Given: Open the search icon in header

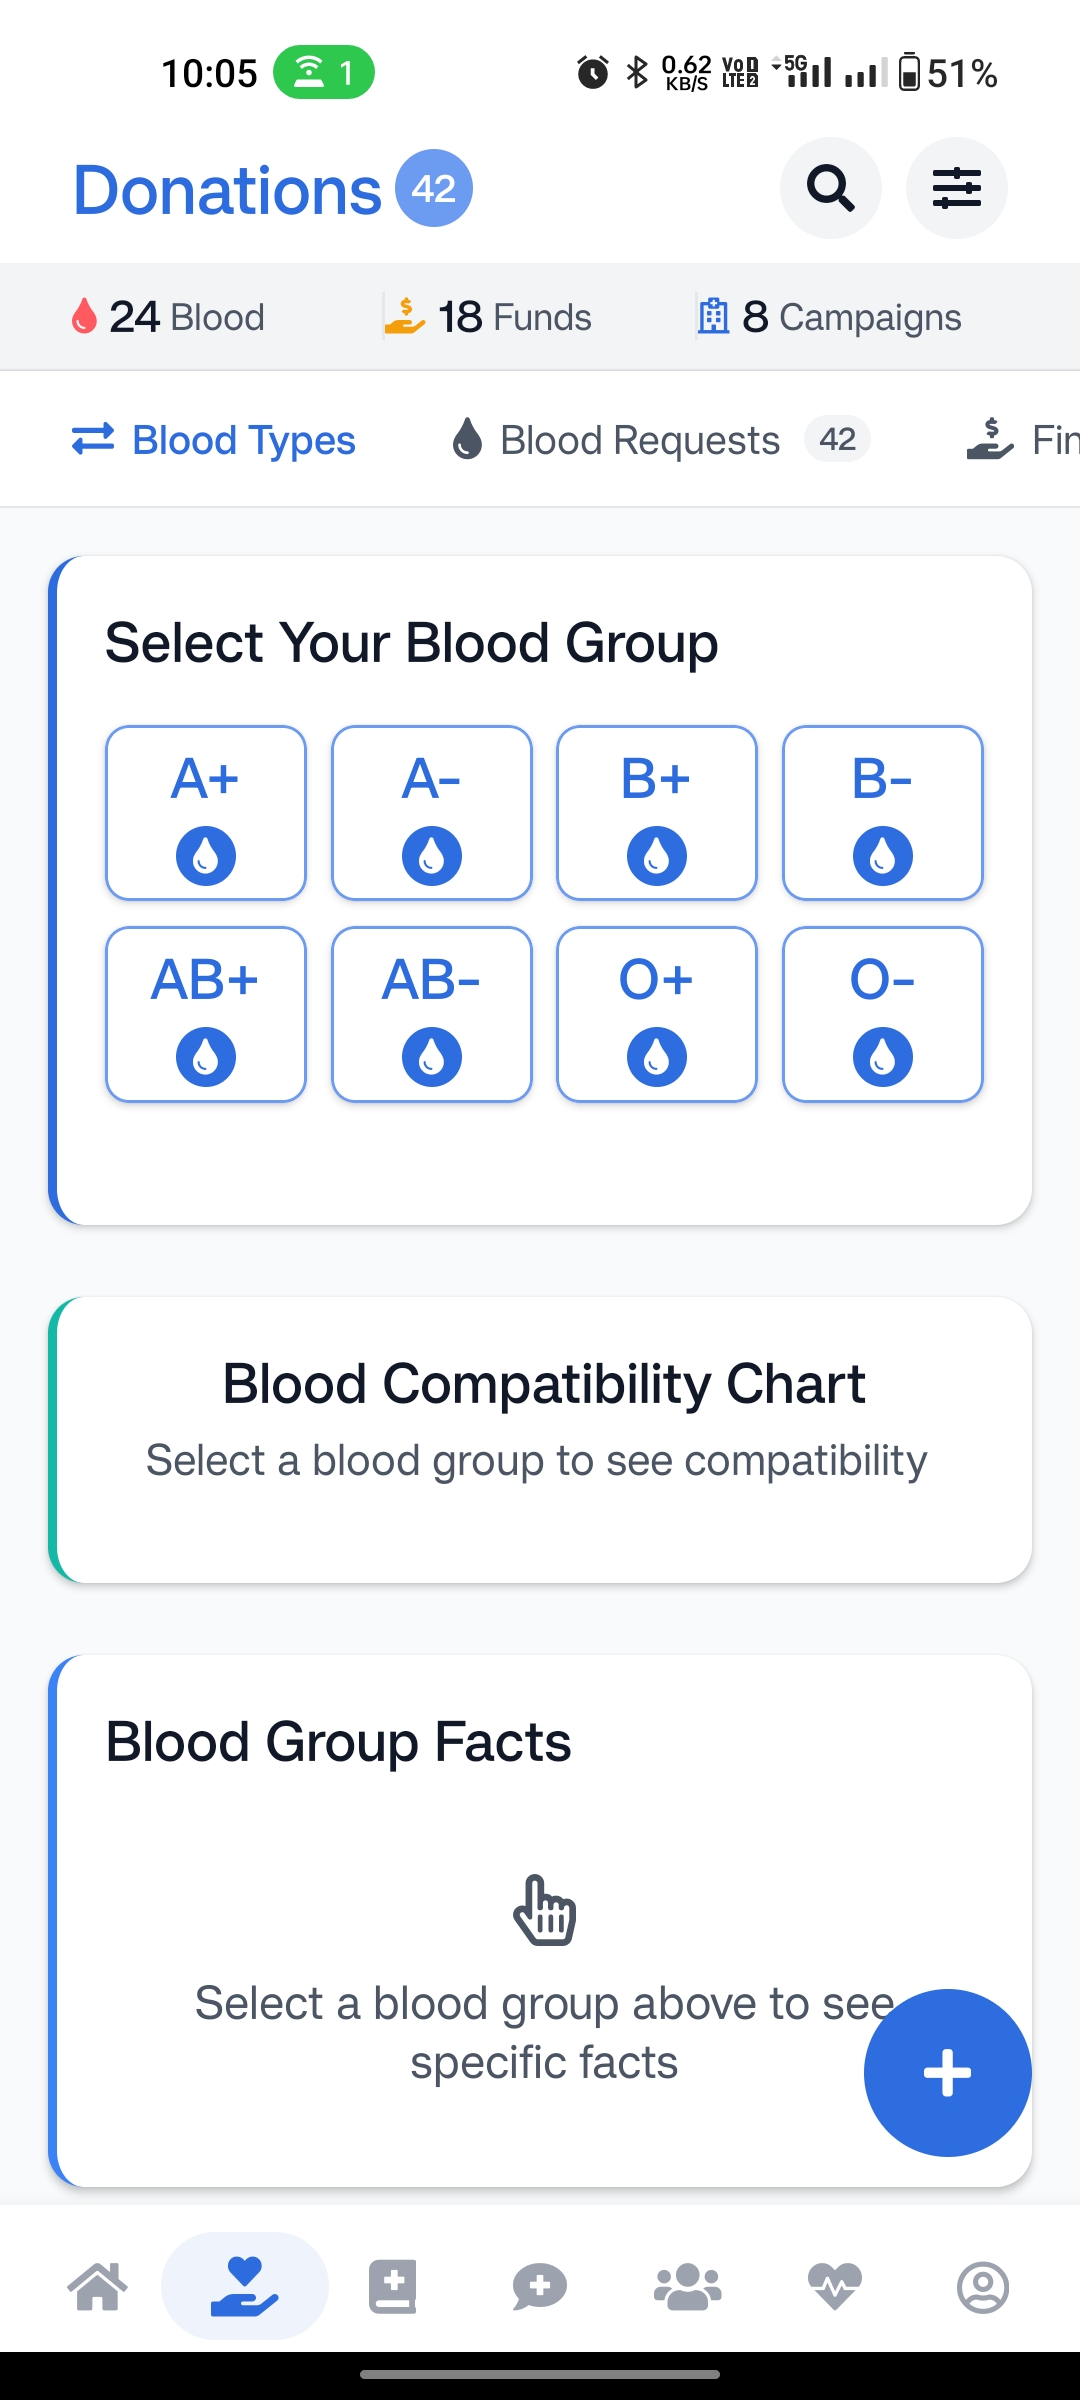Looking at the screenshot, I should point(830,188).
